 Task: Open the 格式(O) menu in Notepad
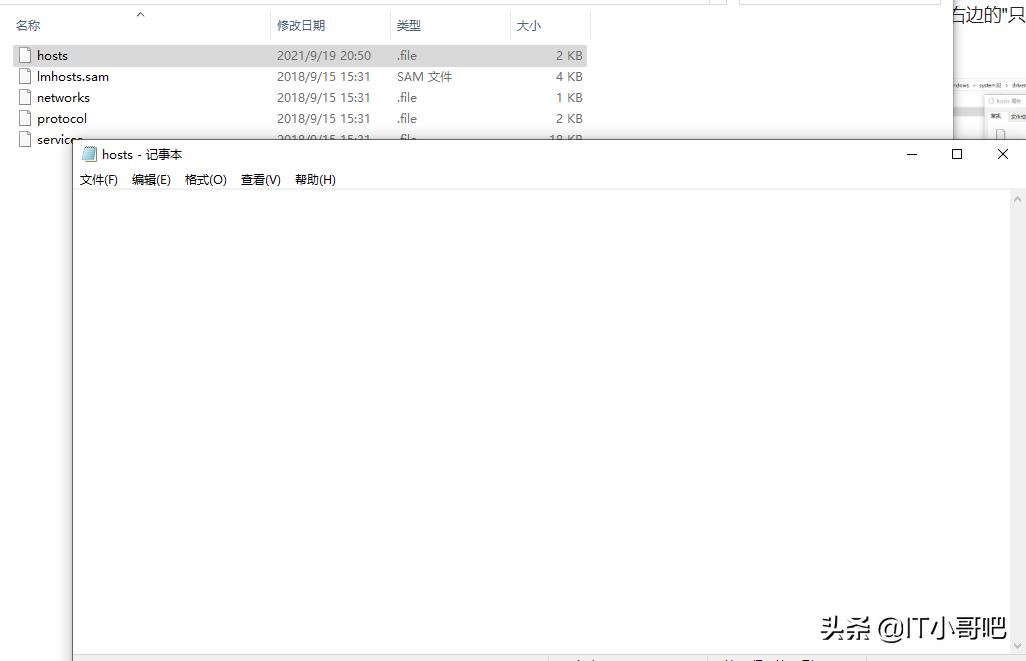click(205, 179)
